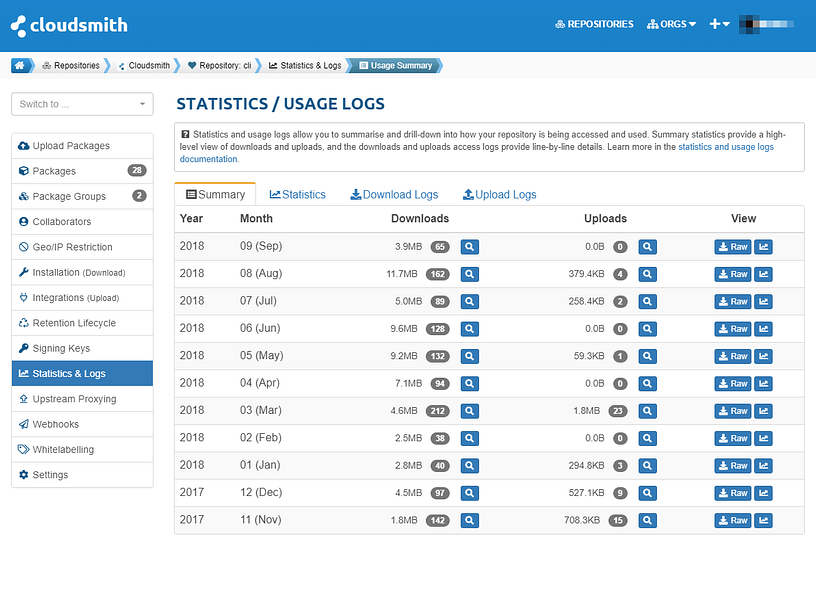The image size is (816, 600).
Task: View chart for 12 (Dec) 2017
Action: point(763,493)
